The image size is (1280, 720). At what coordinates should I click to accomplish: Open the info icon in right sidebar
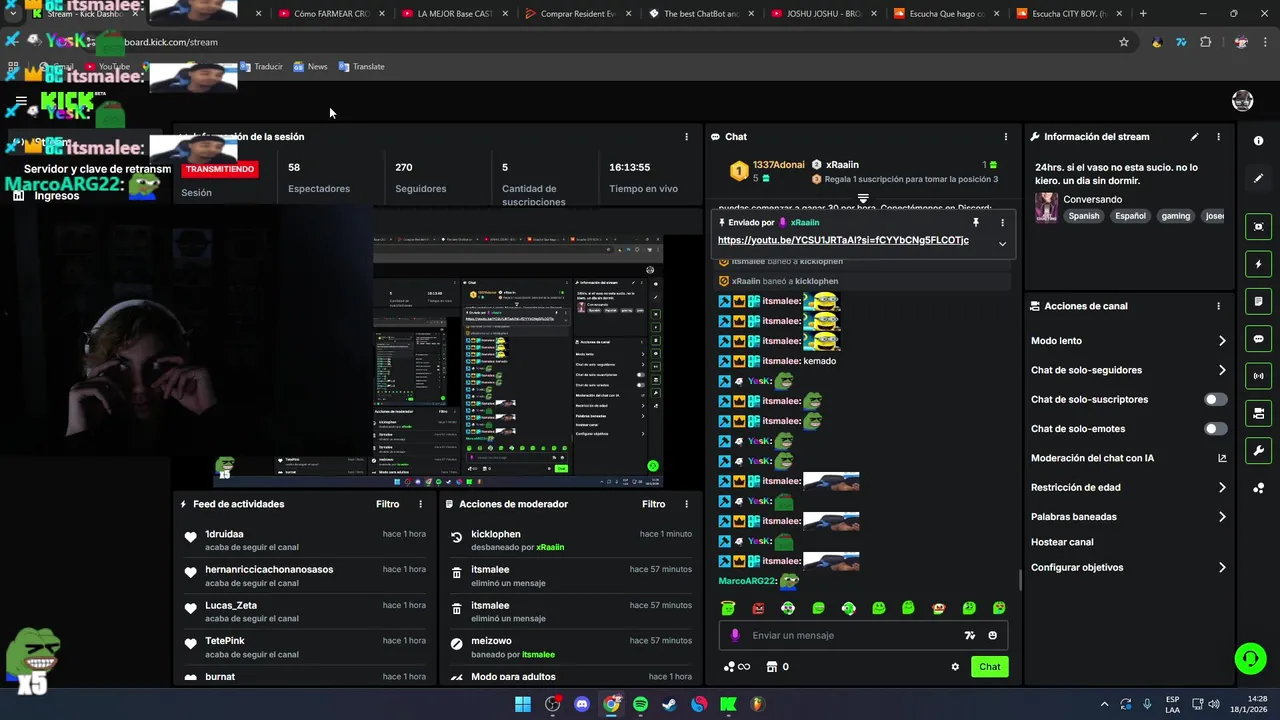(1258, 141)
